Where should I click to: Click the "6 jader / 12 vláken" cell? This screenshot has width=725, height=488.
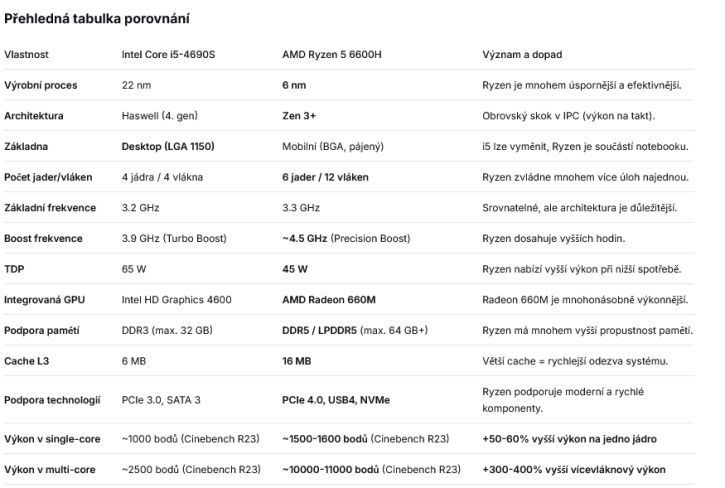pos(325,177)
